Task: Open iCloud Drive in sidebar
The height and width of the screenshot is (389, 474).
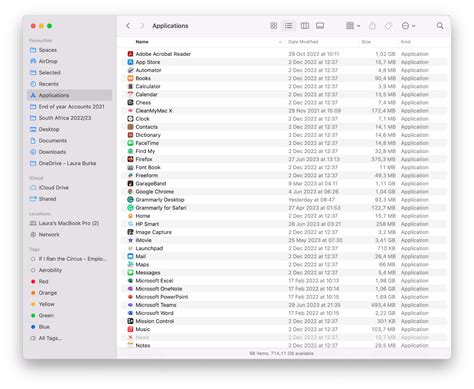Action: coord(69,188)
